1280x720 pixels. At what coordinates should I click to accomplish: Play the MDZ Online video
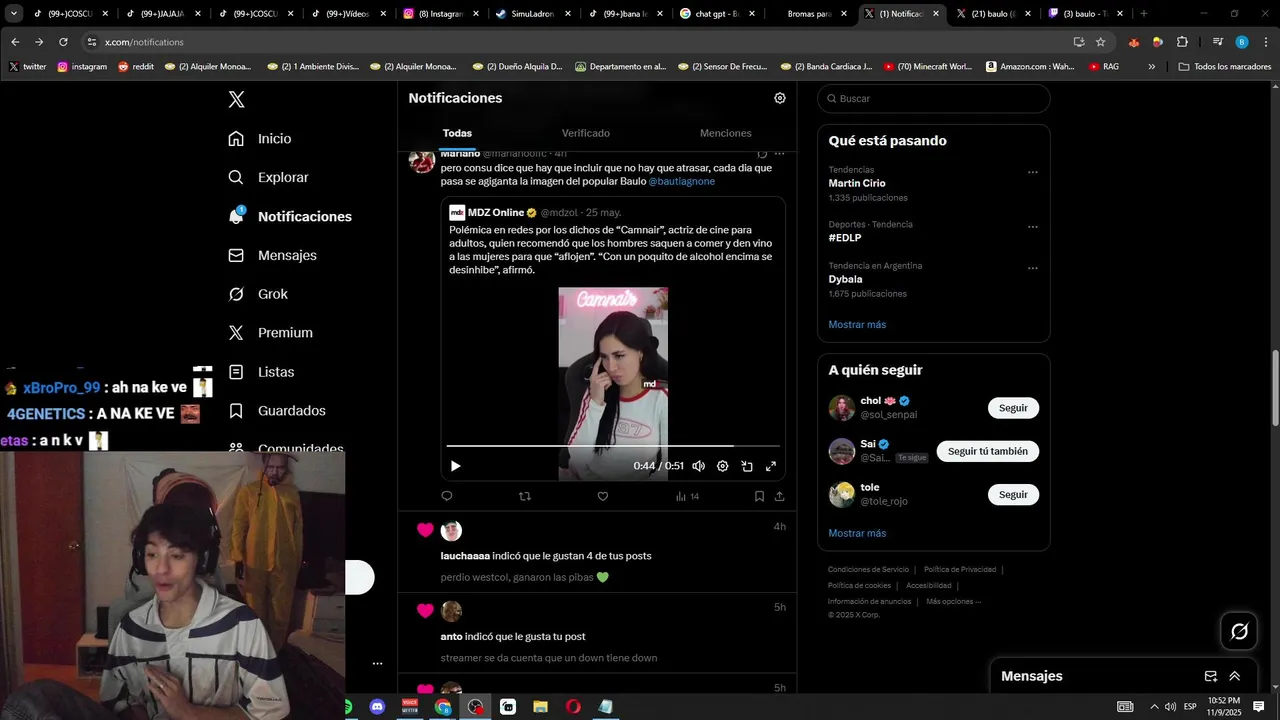pyautogui.click(x=456, y=466)
